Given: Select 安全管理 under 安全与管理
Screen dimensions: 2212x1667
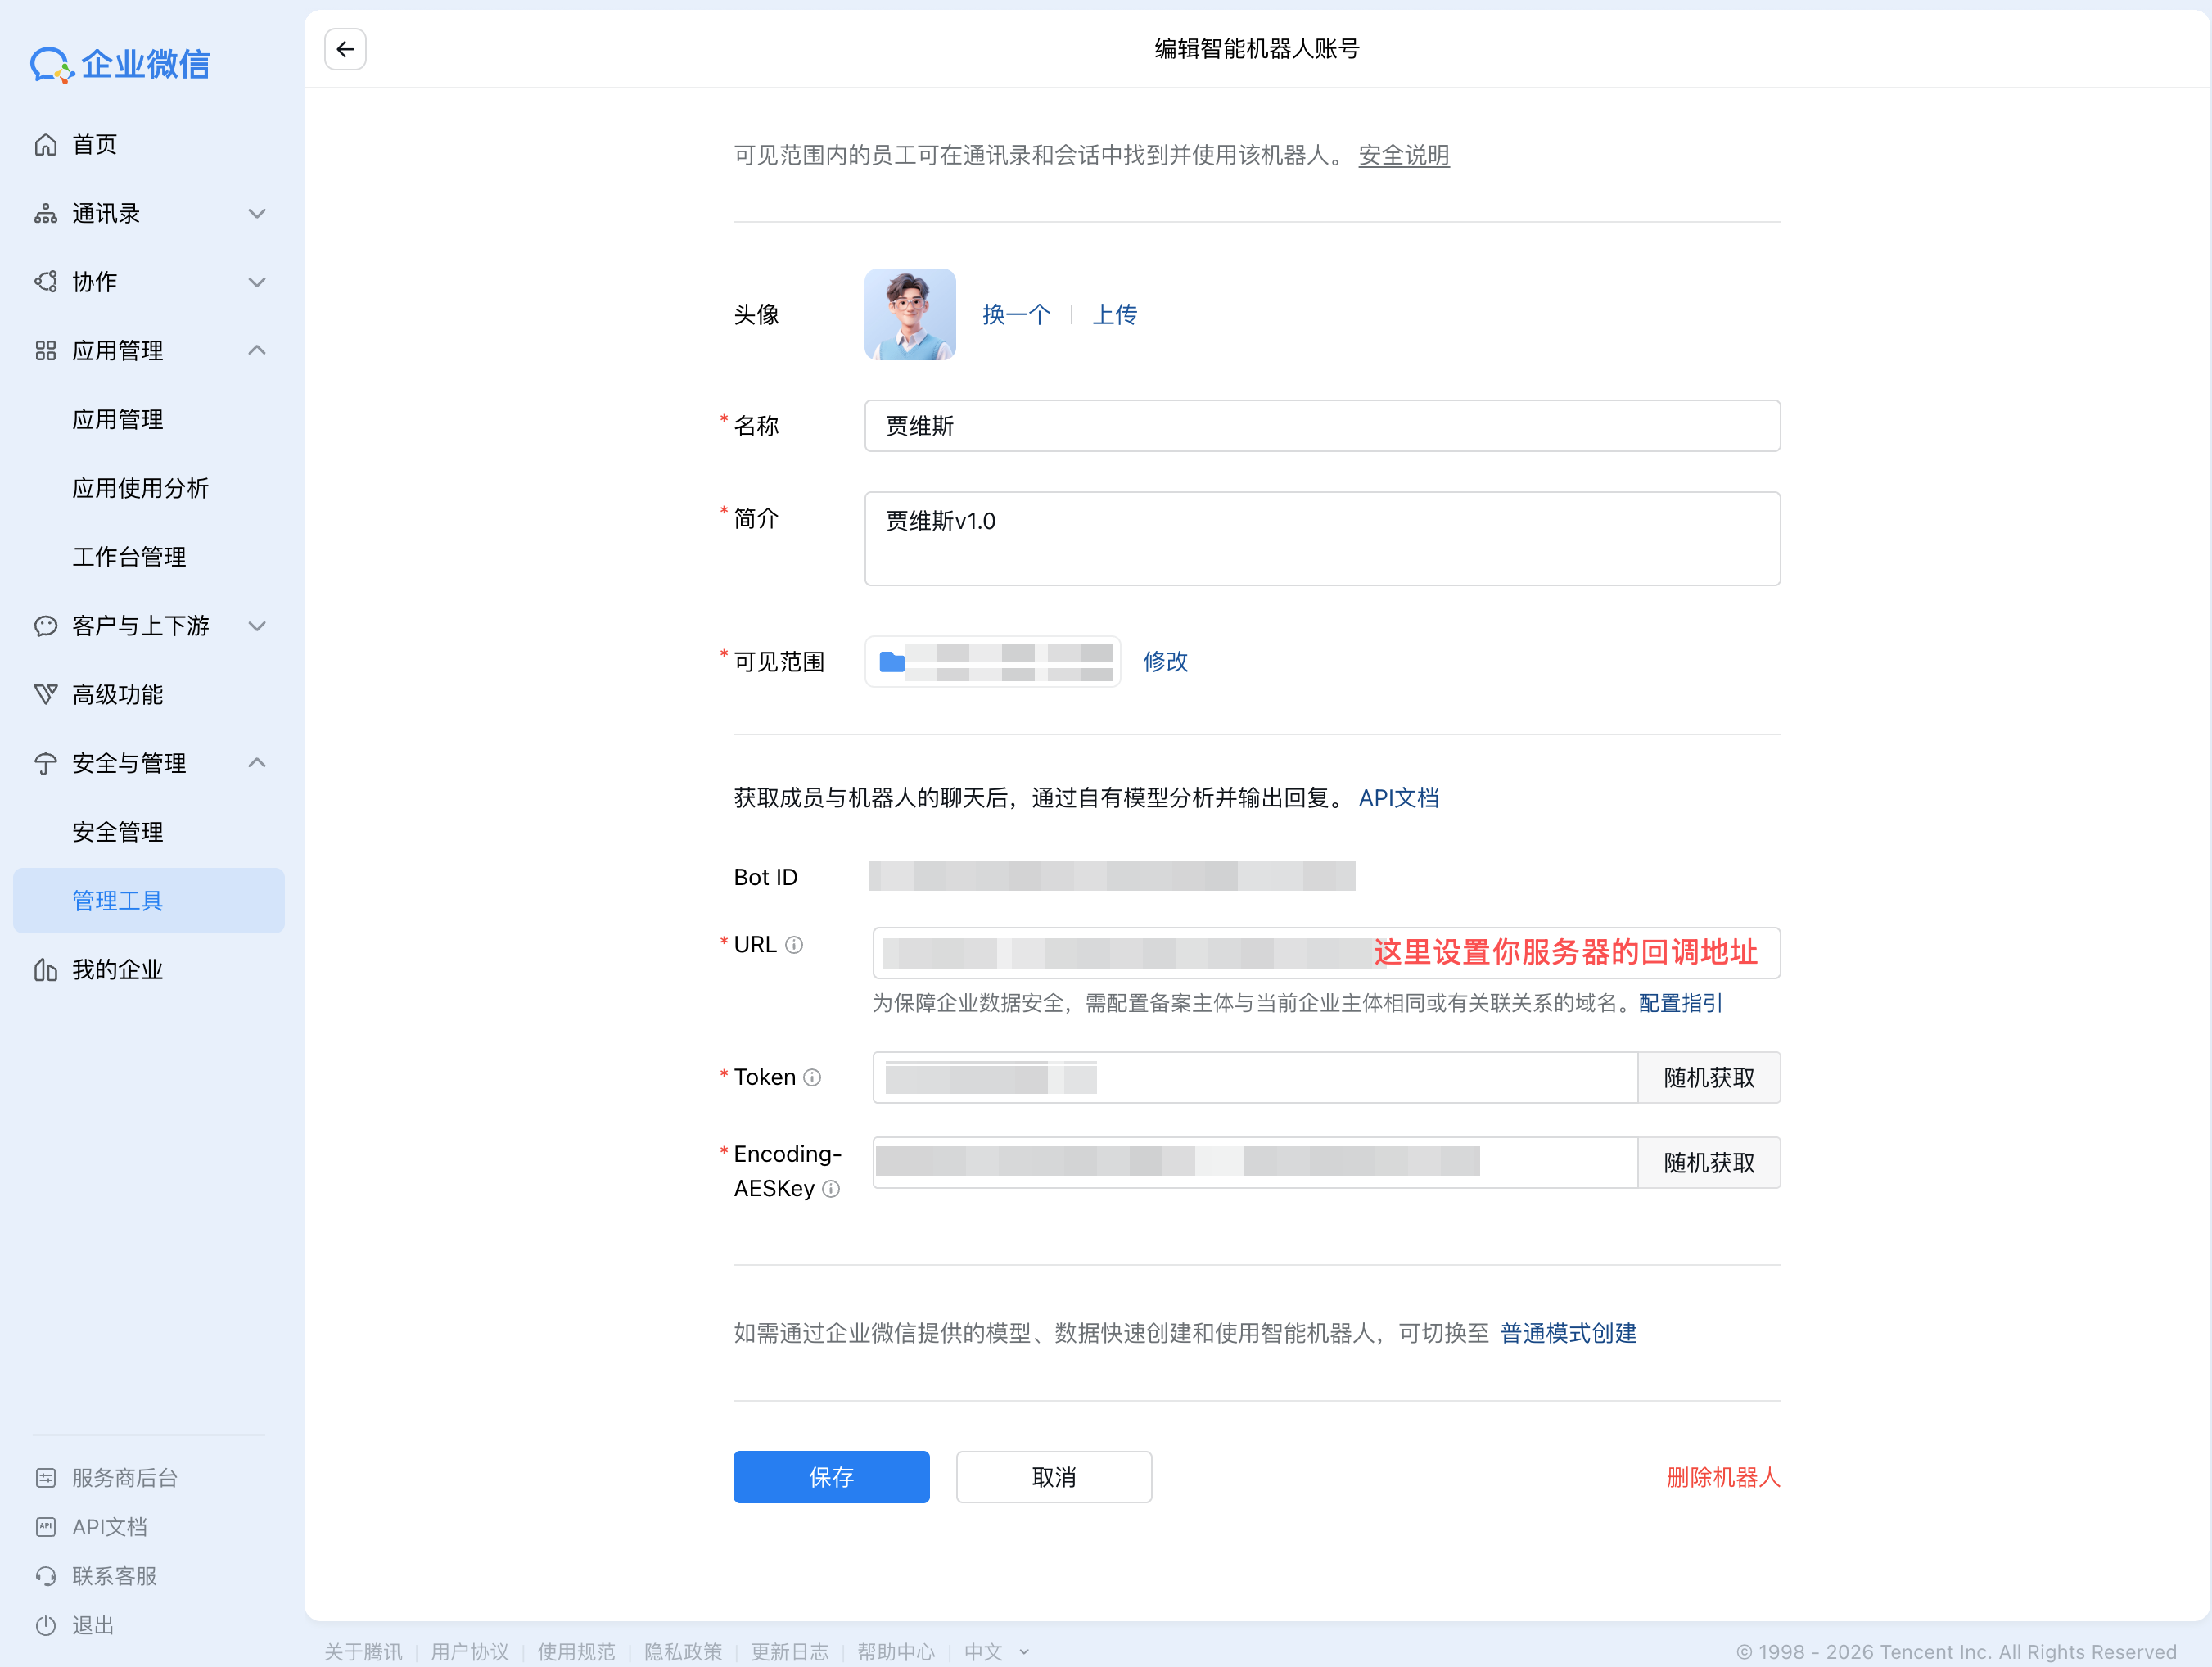Looking at the screenshot, I should coord(118,831).
